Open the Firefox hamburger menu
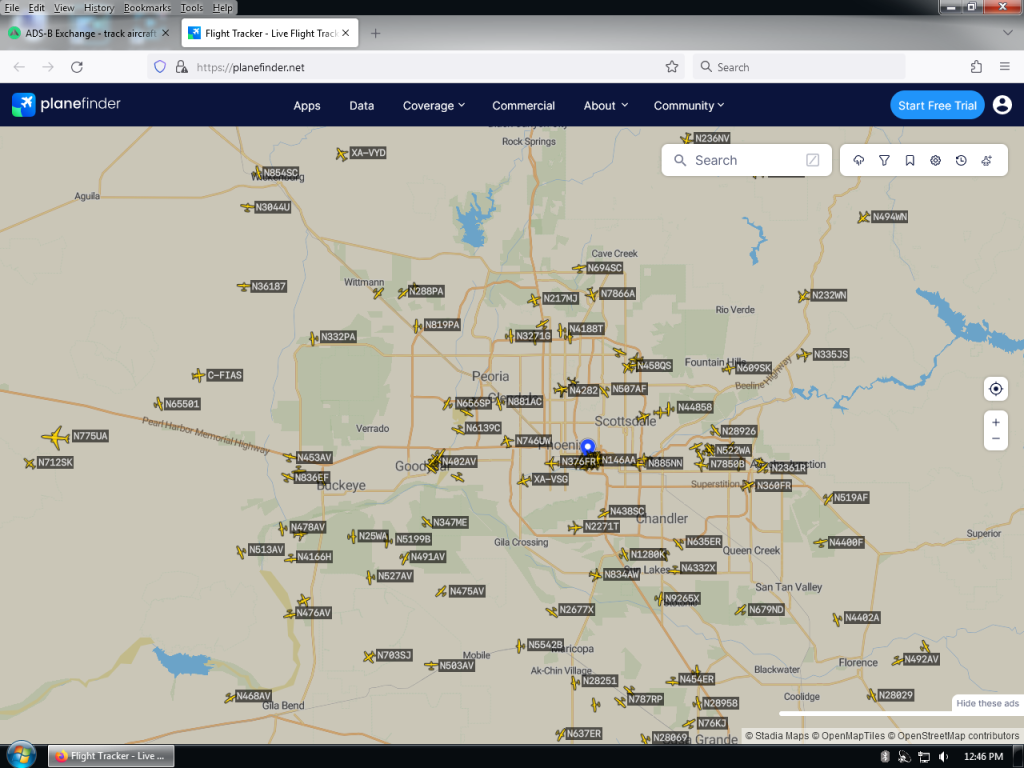This screenshot has height=768, width=1024. pos(1004,67)
